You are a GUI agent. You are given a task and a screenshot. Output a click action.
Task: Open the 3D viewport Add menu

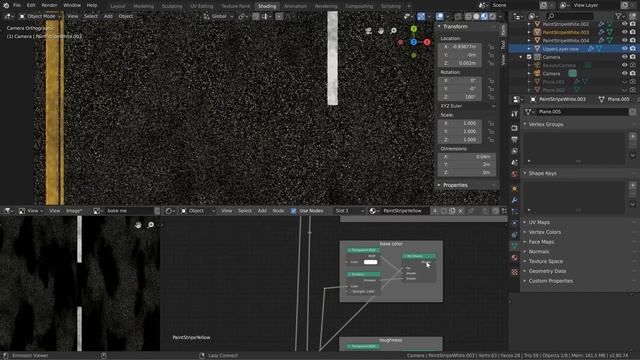click(108, 16)
